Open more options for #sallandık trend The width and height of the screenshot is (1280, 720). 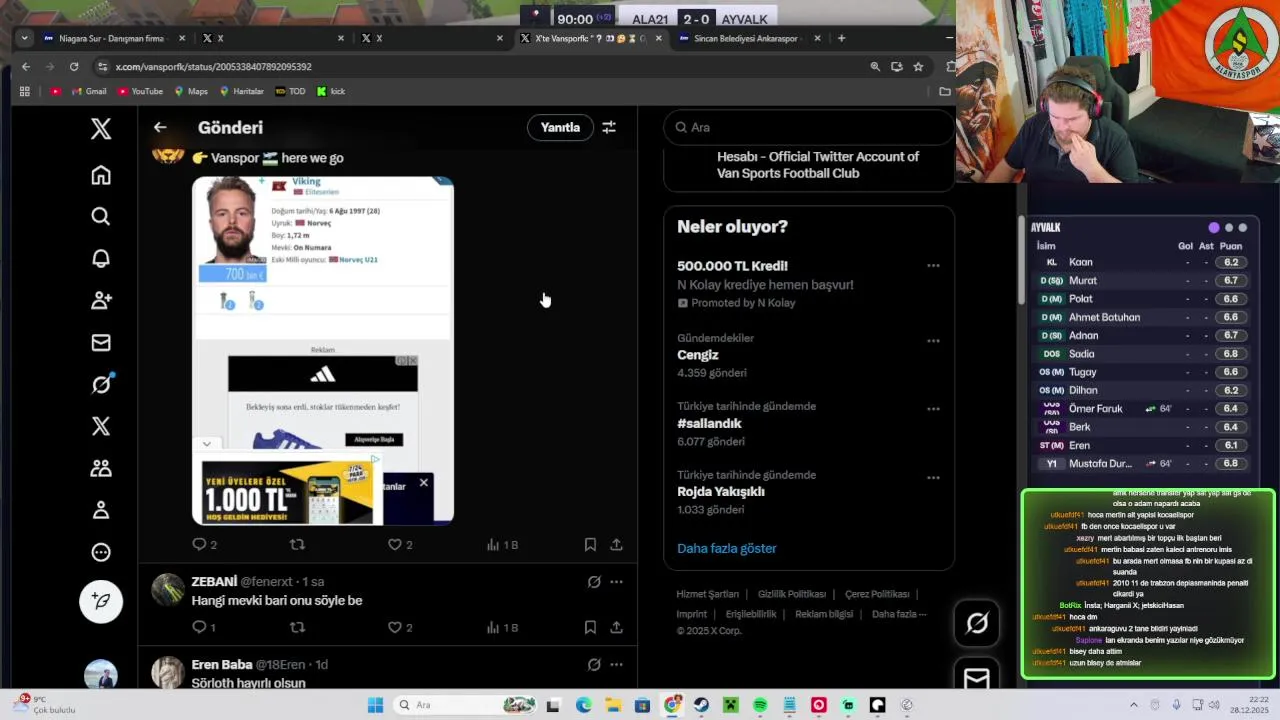[x=933, y=409]
